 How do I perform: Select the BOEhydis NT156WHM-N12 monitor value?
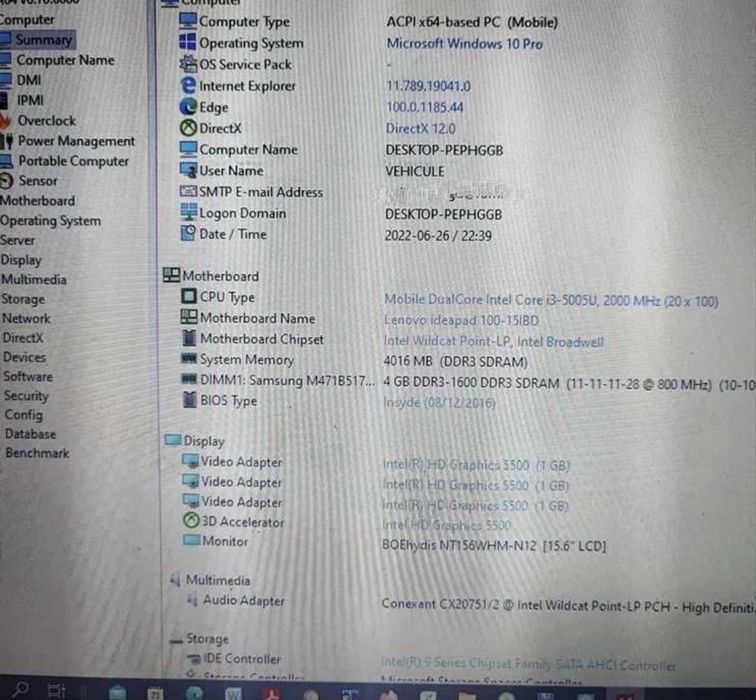494,546
